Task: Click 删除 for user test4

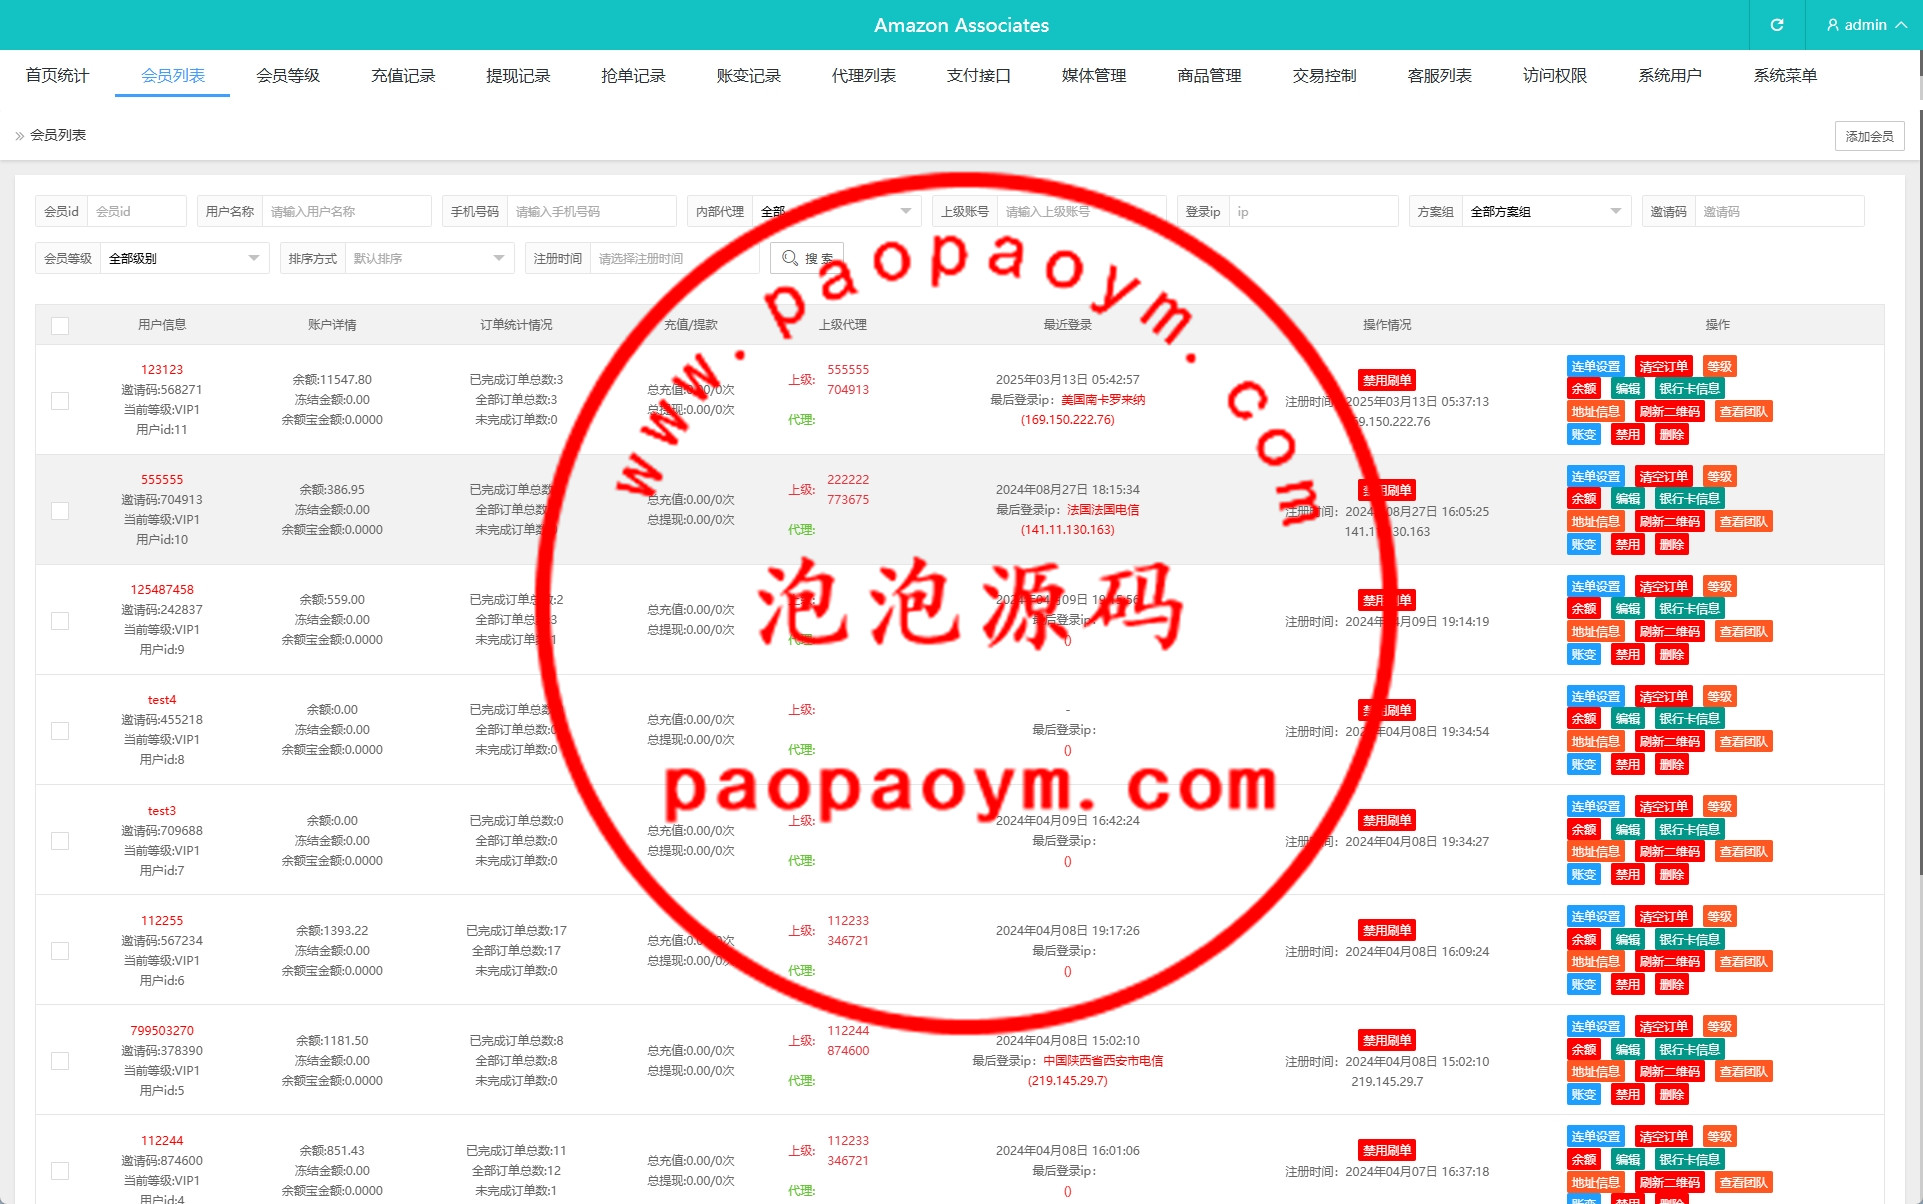Action: [x=1671, y=764]
